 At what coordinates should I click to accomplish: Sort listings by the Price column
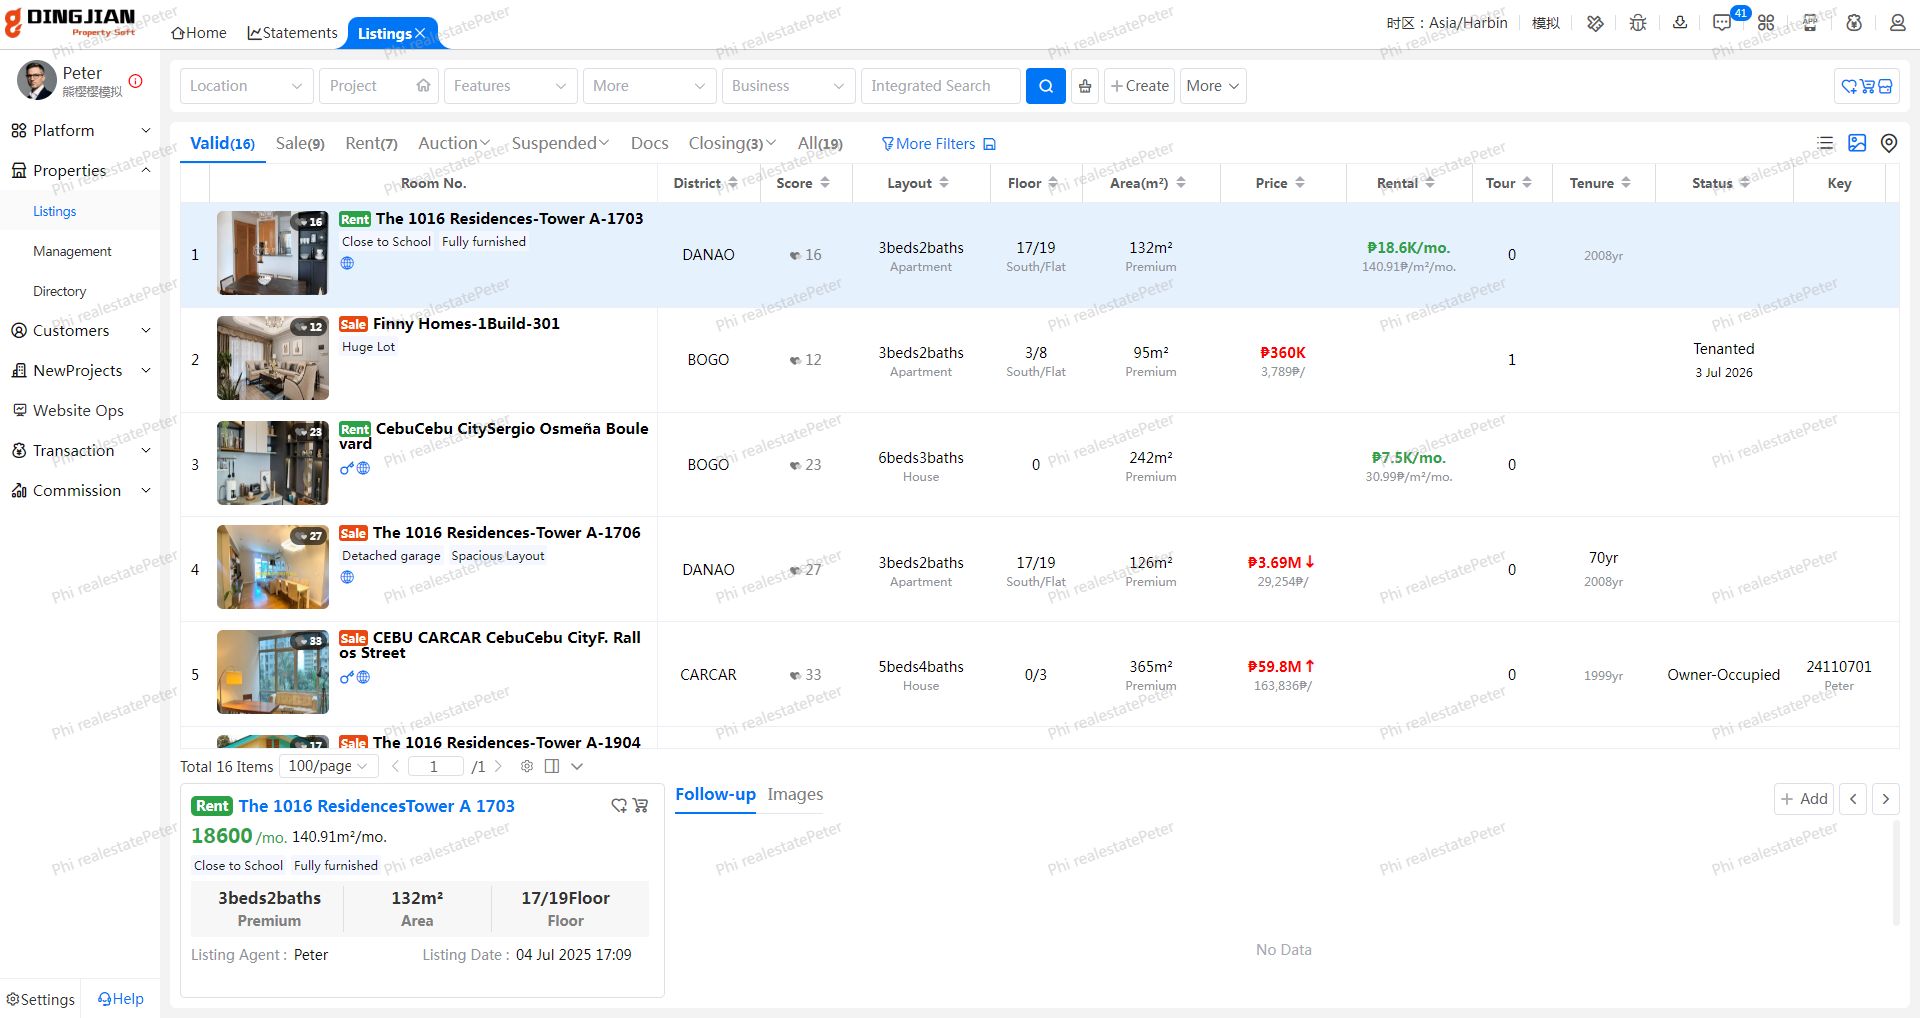pyautogui.click(x=1279, y=183)
